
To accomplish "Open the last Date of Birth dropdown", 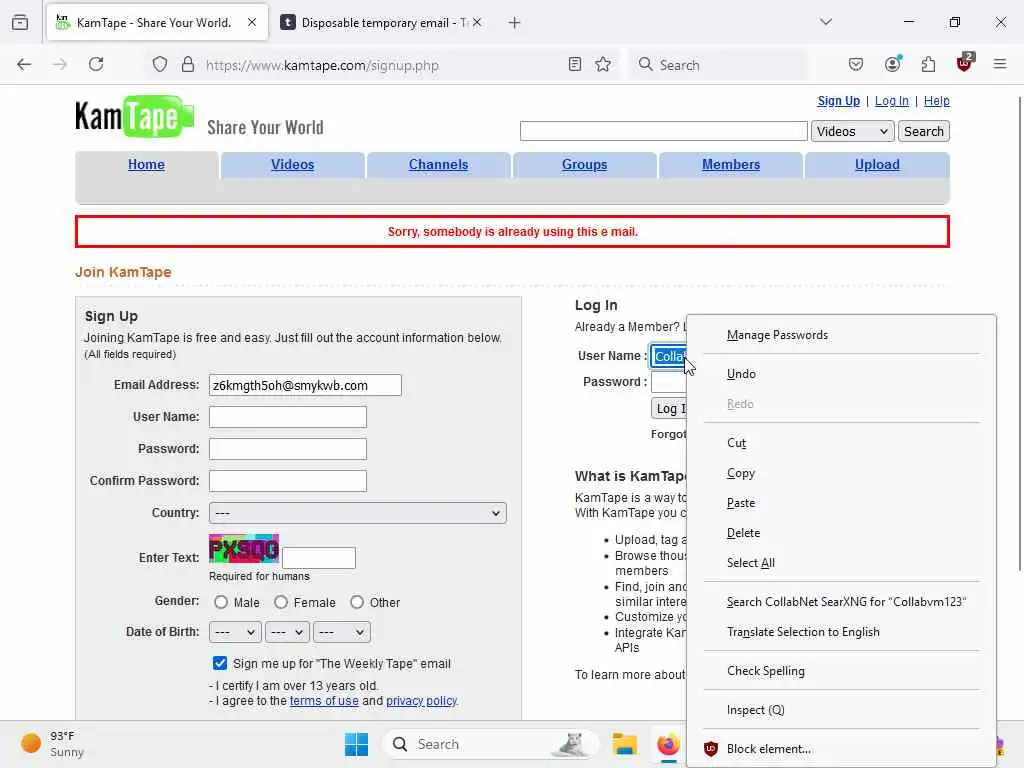I will 342,632.
